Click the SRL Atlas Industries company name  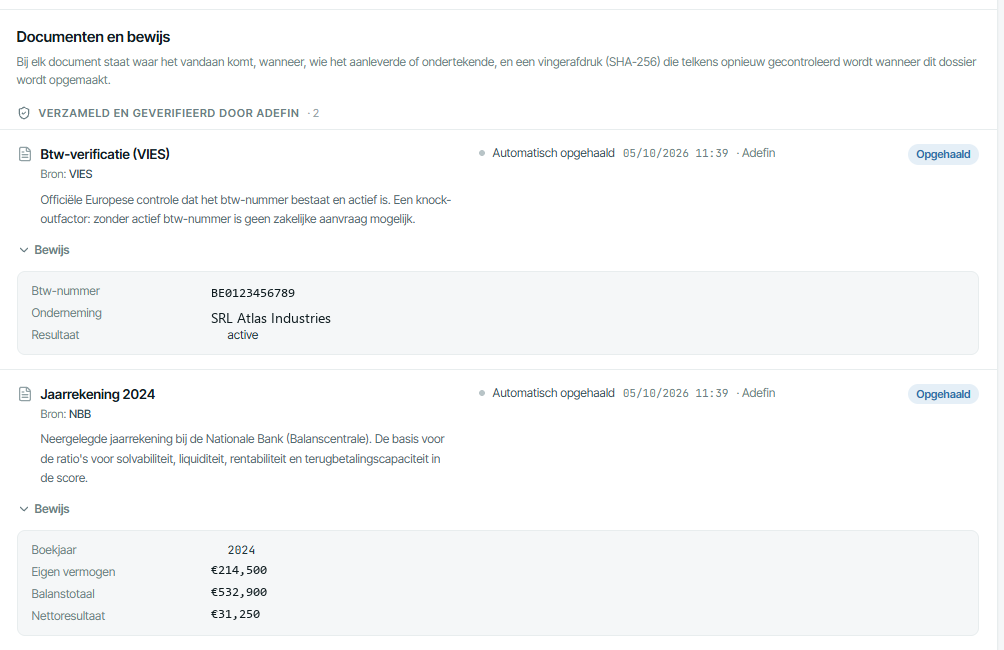pyautogui.click(x=271, y=318)
